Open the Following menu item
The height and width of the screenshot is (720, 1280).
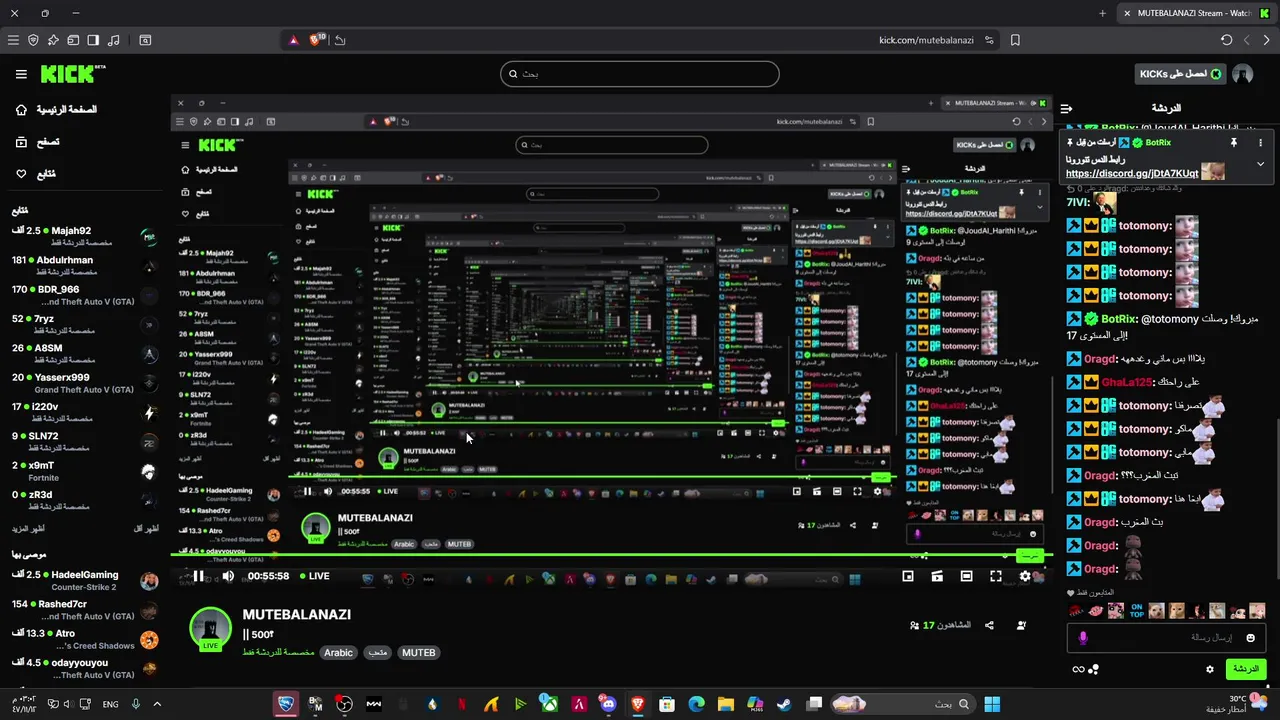(x=35, y=174)
